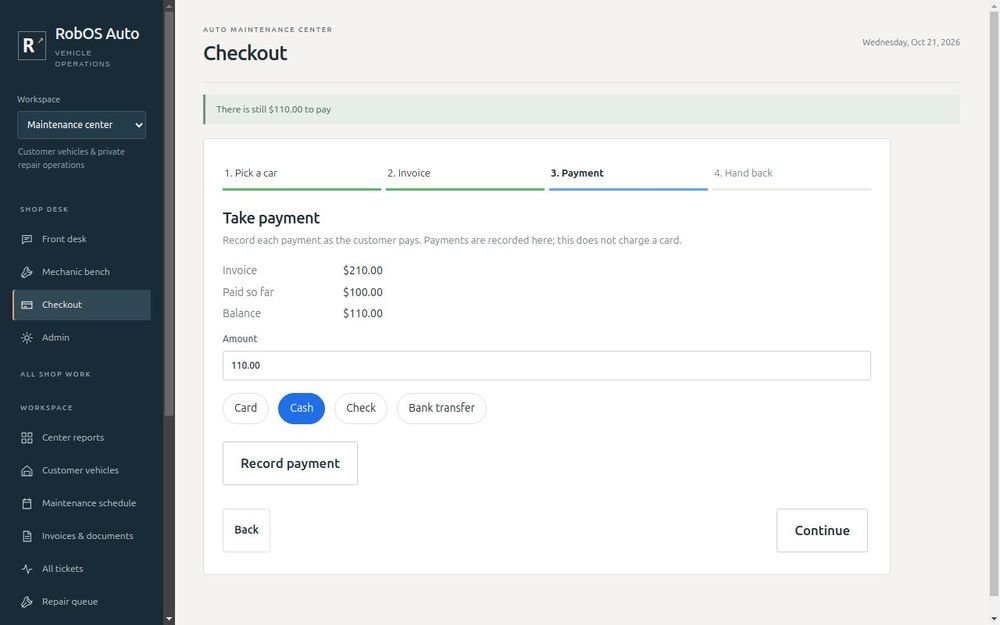Viewport: 1000px width, 625px height.
Task: Navigate to Customer vehicles
Action: pyautogui.click(x=82, y=471)
